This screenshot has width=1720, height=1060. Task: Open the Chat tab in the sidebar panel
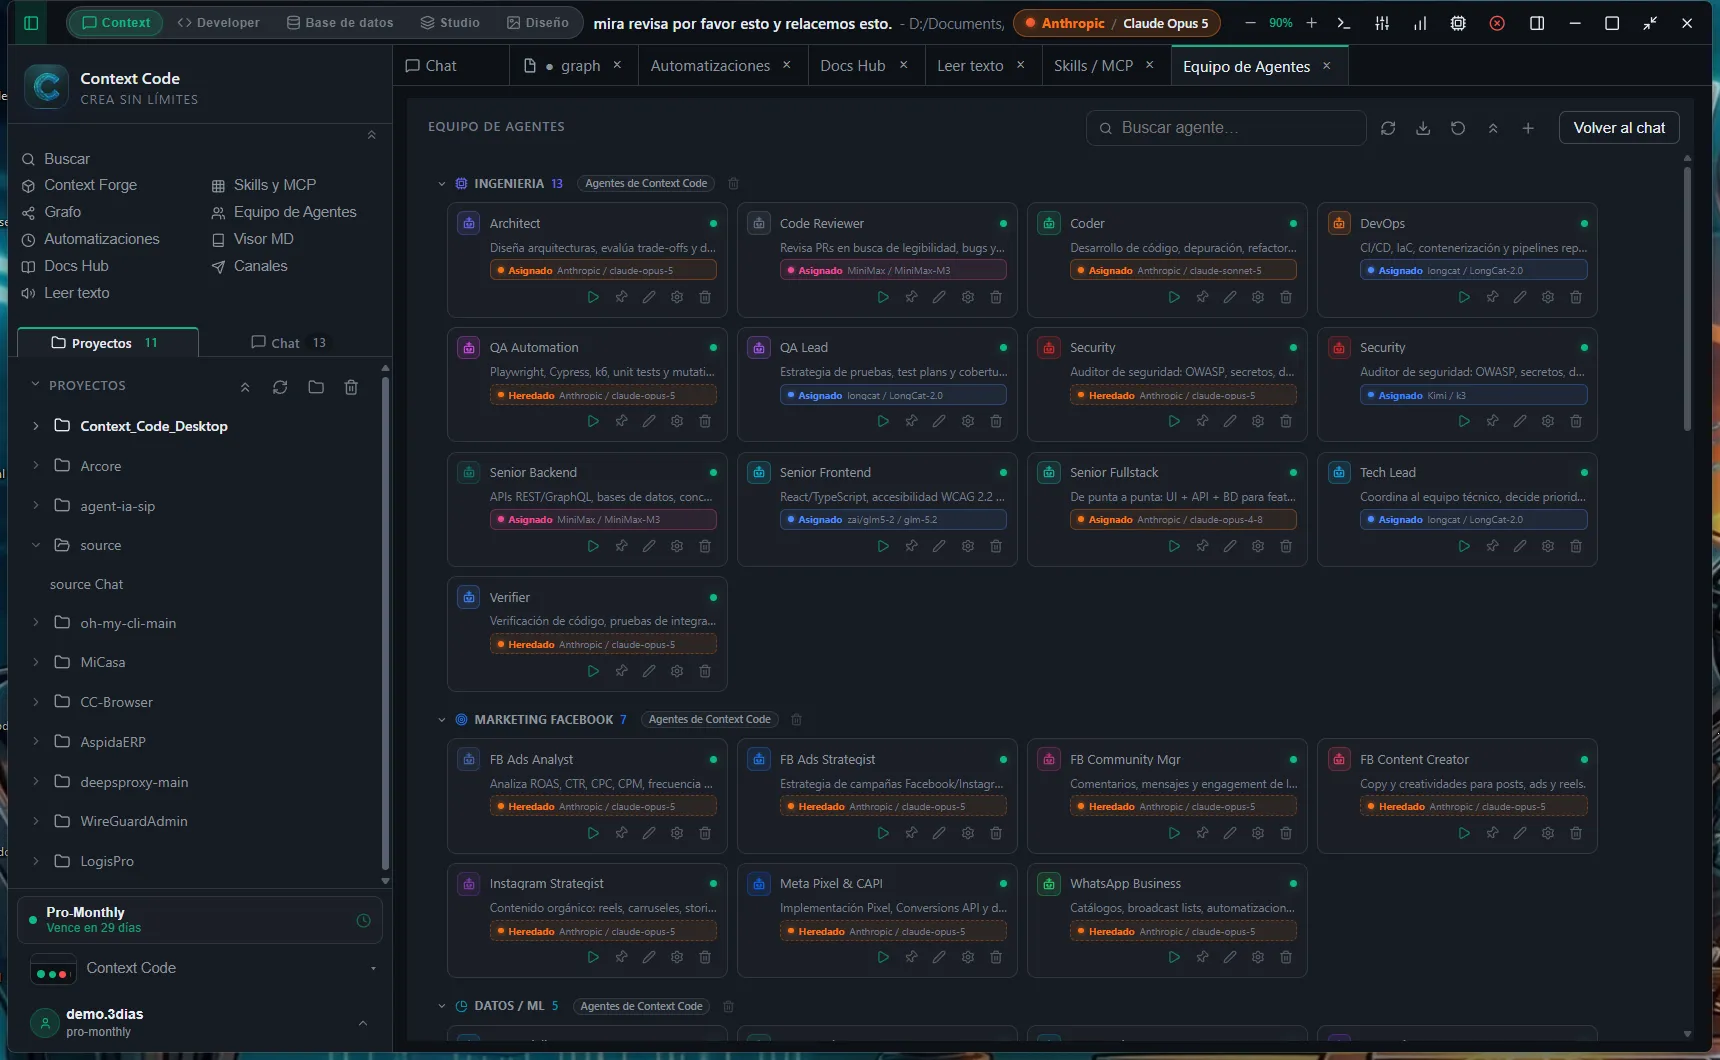tap(289, 343)
